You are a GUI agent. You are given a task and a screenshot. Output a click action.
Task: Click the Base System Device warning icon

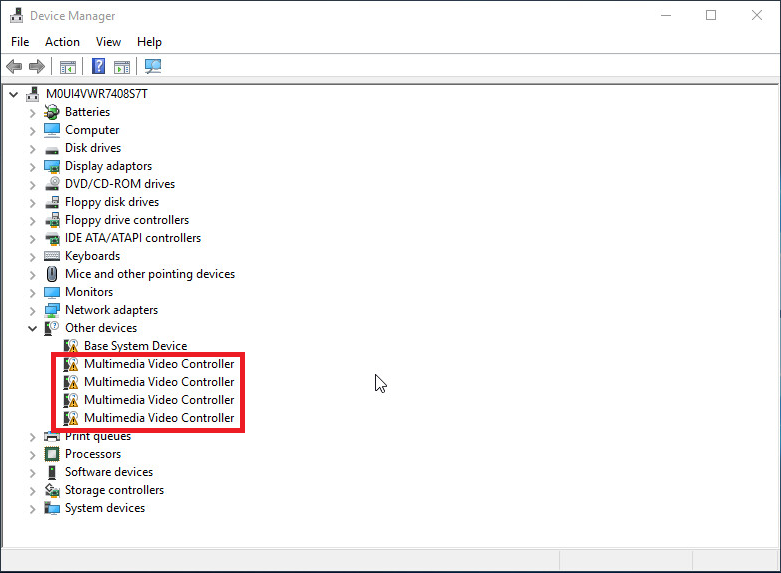tap(71, 346)
